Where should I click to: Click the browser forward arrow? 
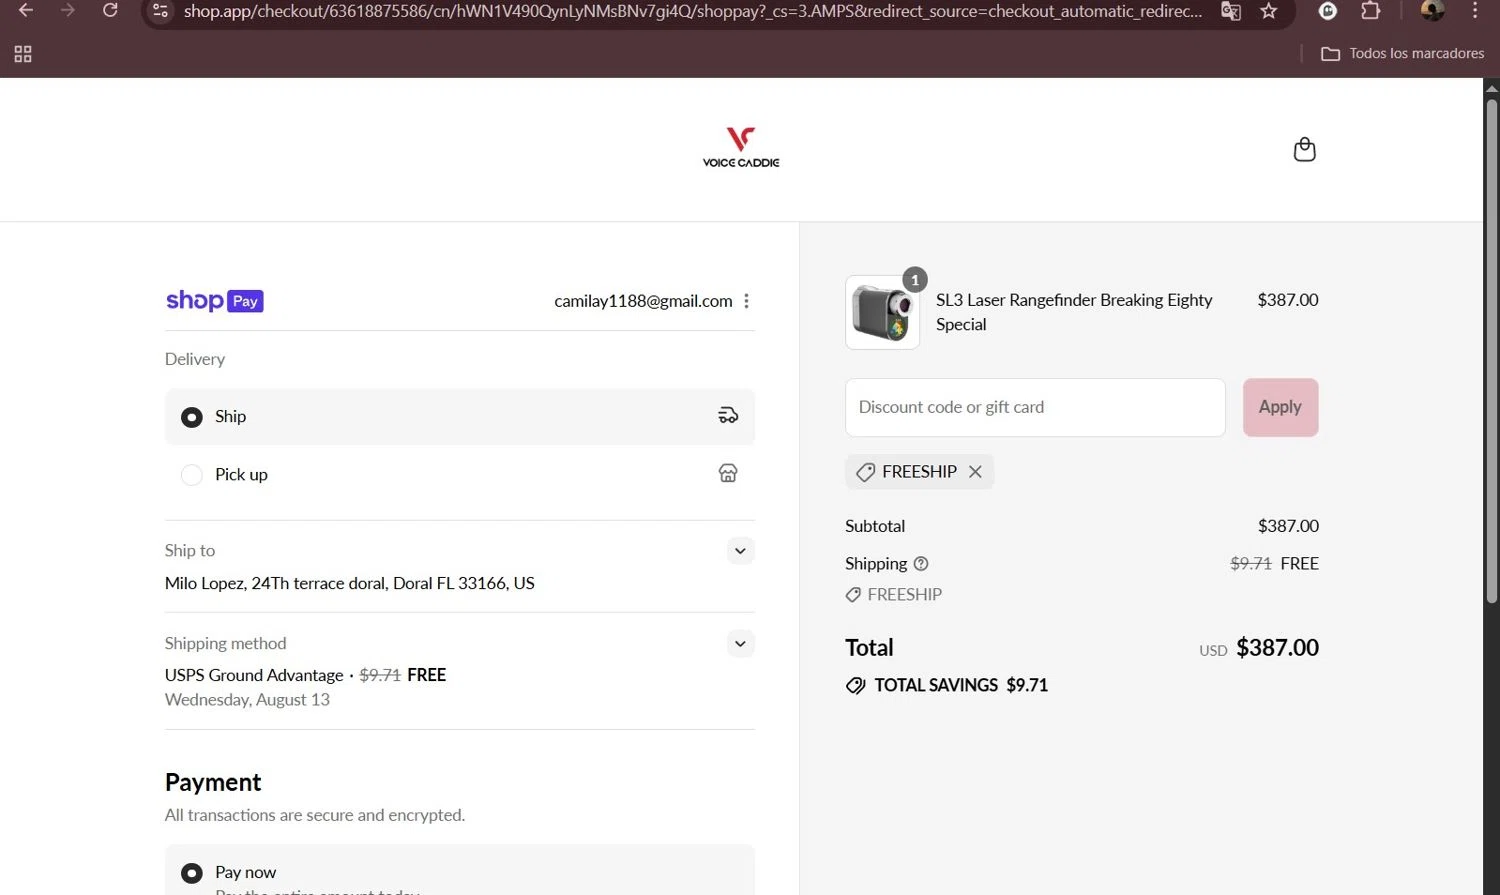pyautogui.click(x=68, y=11)
